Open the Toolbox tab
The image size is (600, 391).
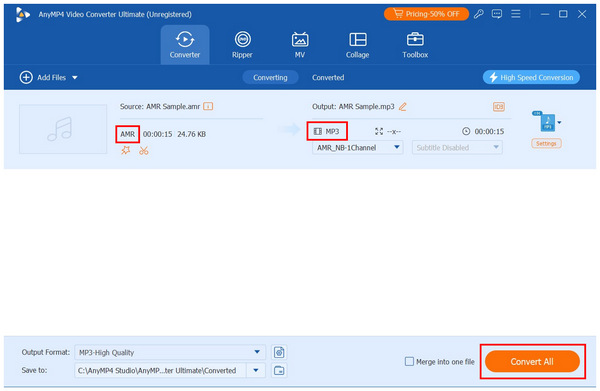click(x=415, y=45)
